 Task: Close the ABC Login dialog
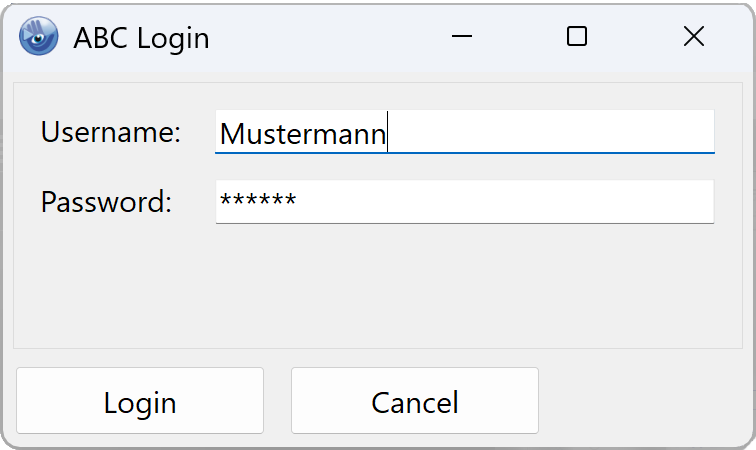click(693, 37)
